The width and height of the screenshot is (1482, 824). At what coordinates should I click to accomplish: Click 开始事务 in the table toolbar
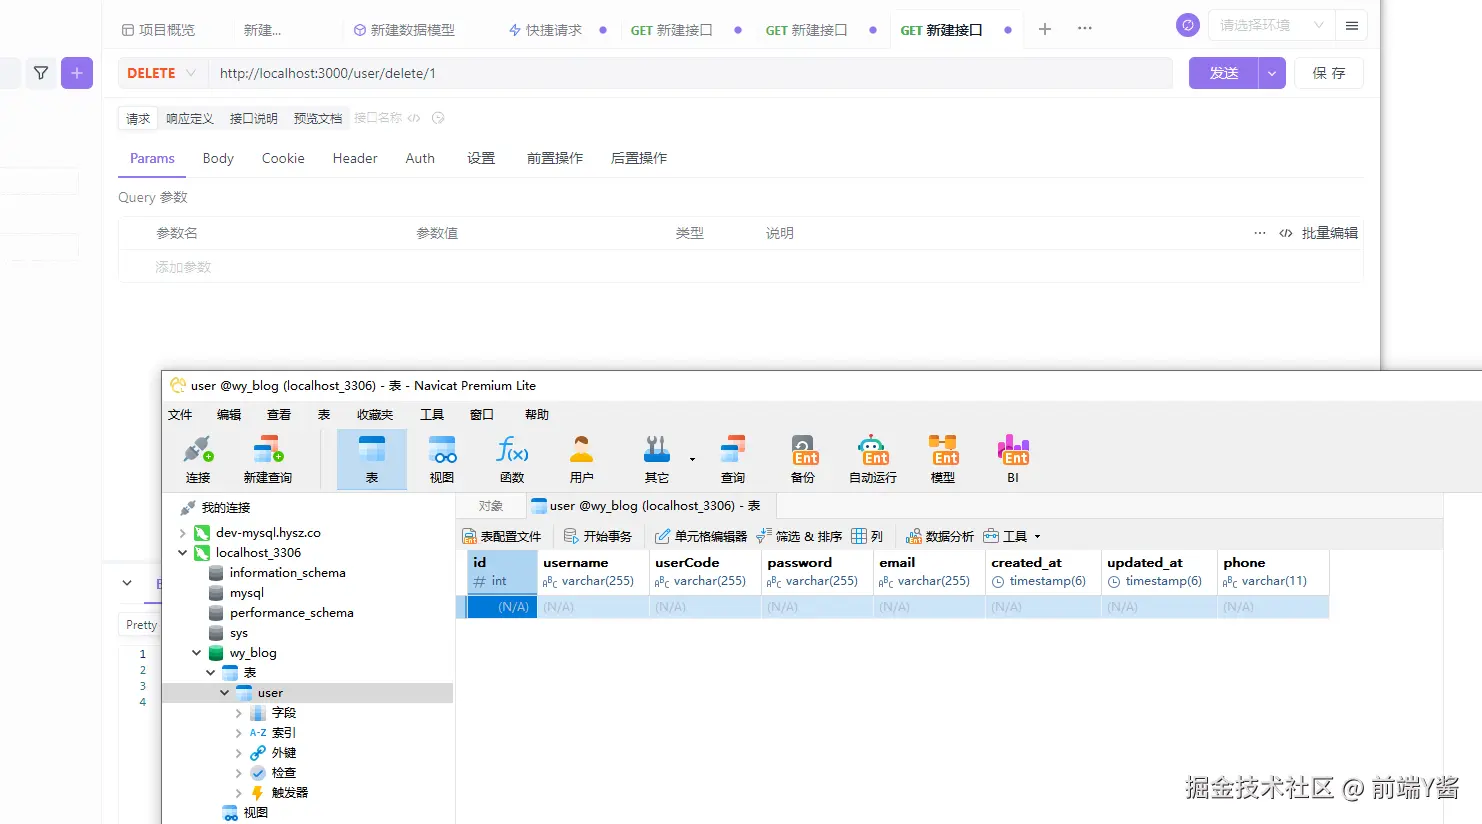tap(598, 536)
